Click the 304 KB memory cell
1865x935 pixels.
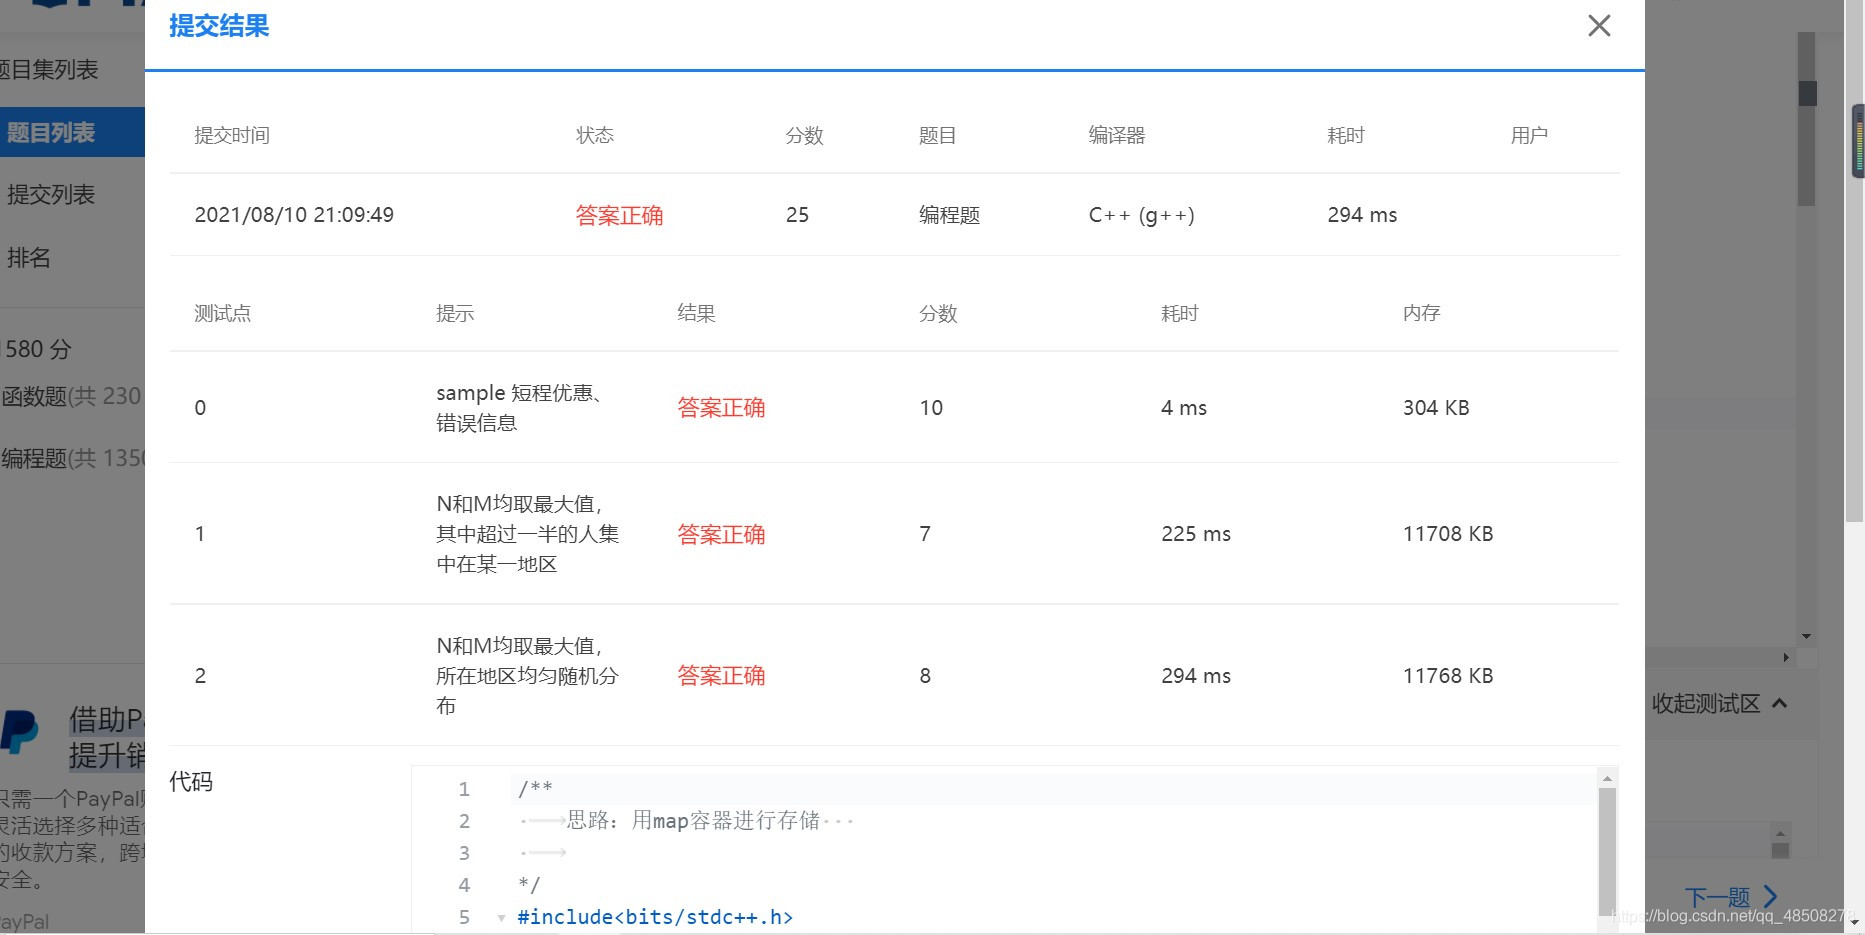click(1436, 408)
